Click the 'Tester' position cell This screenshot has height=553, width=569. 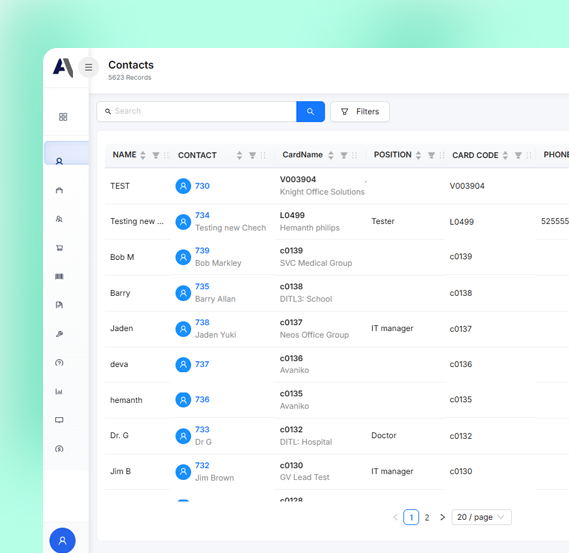(383, 221)
